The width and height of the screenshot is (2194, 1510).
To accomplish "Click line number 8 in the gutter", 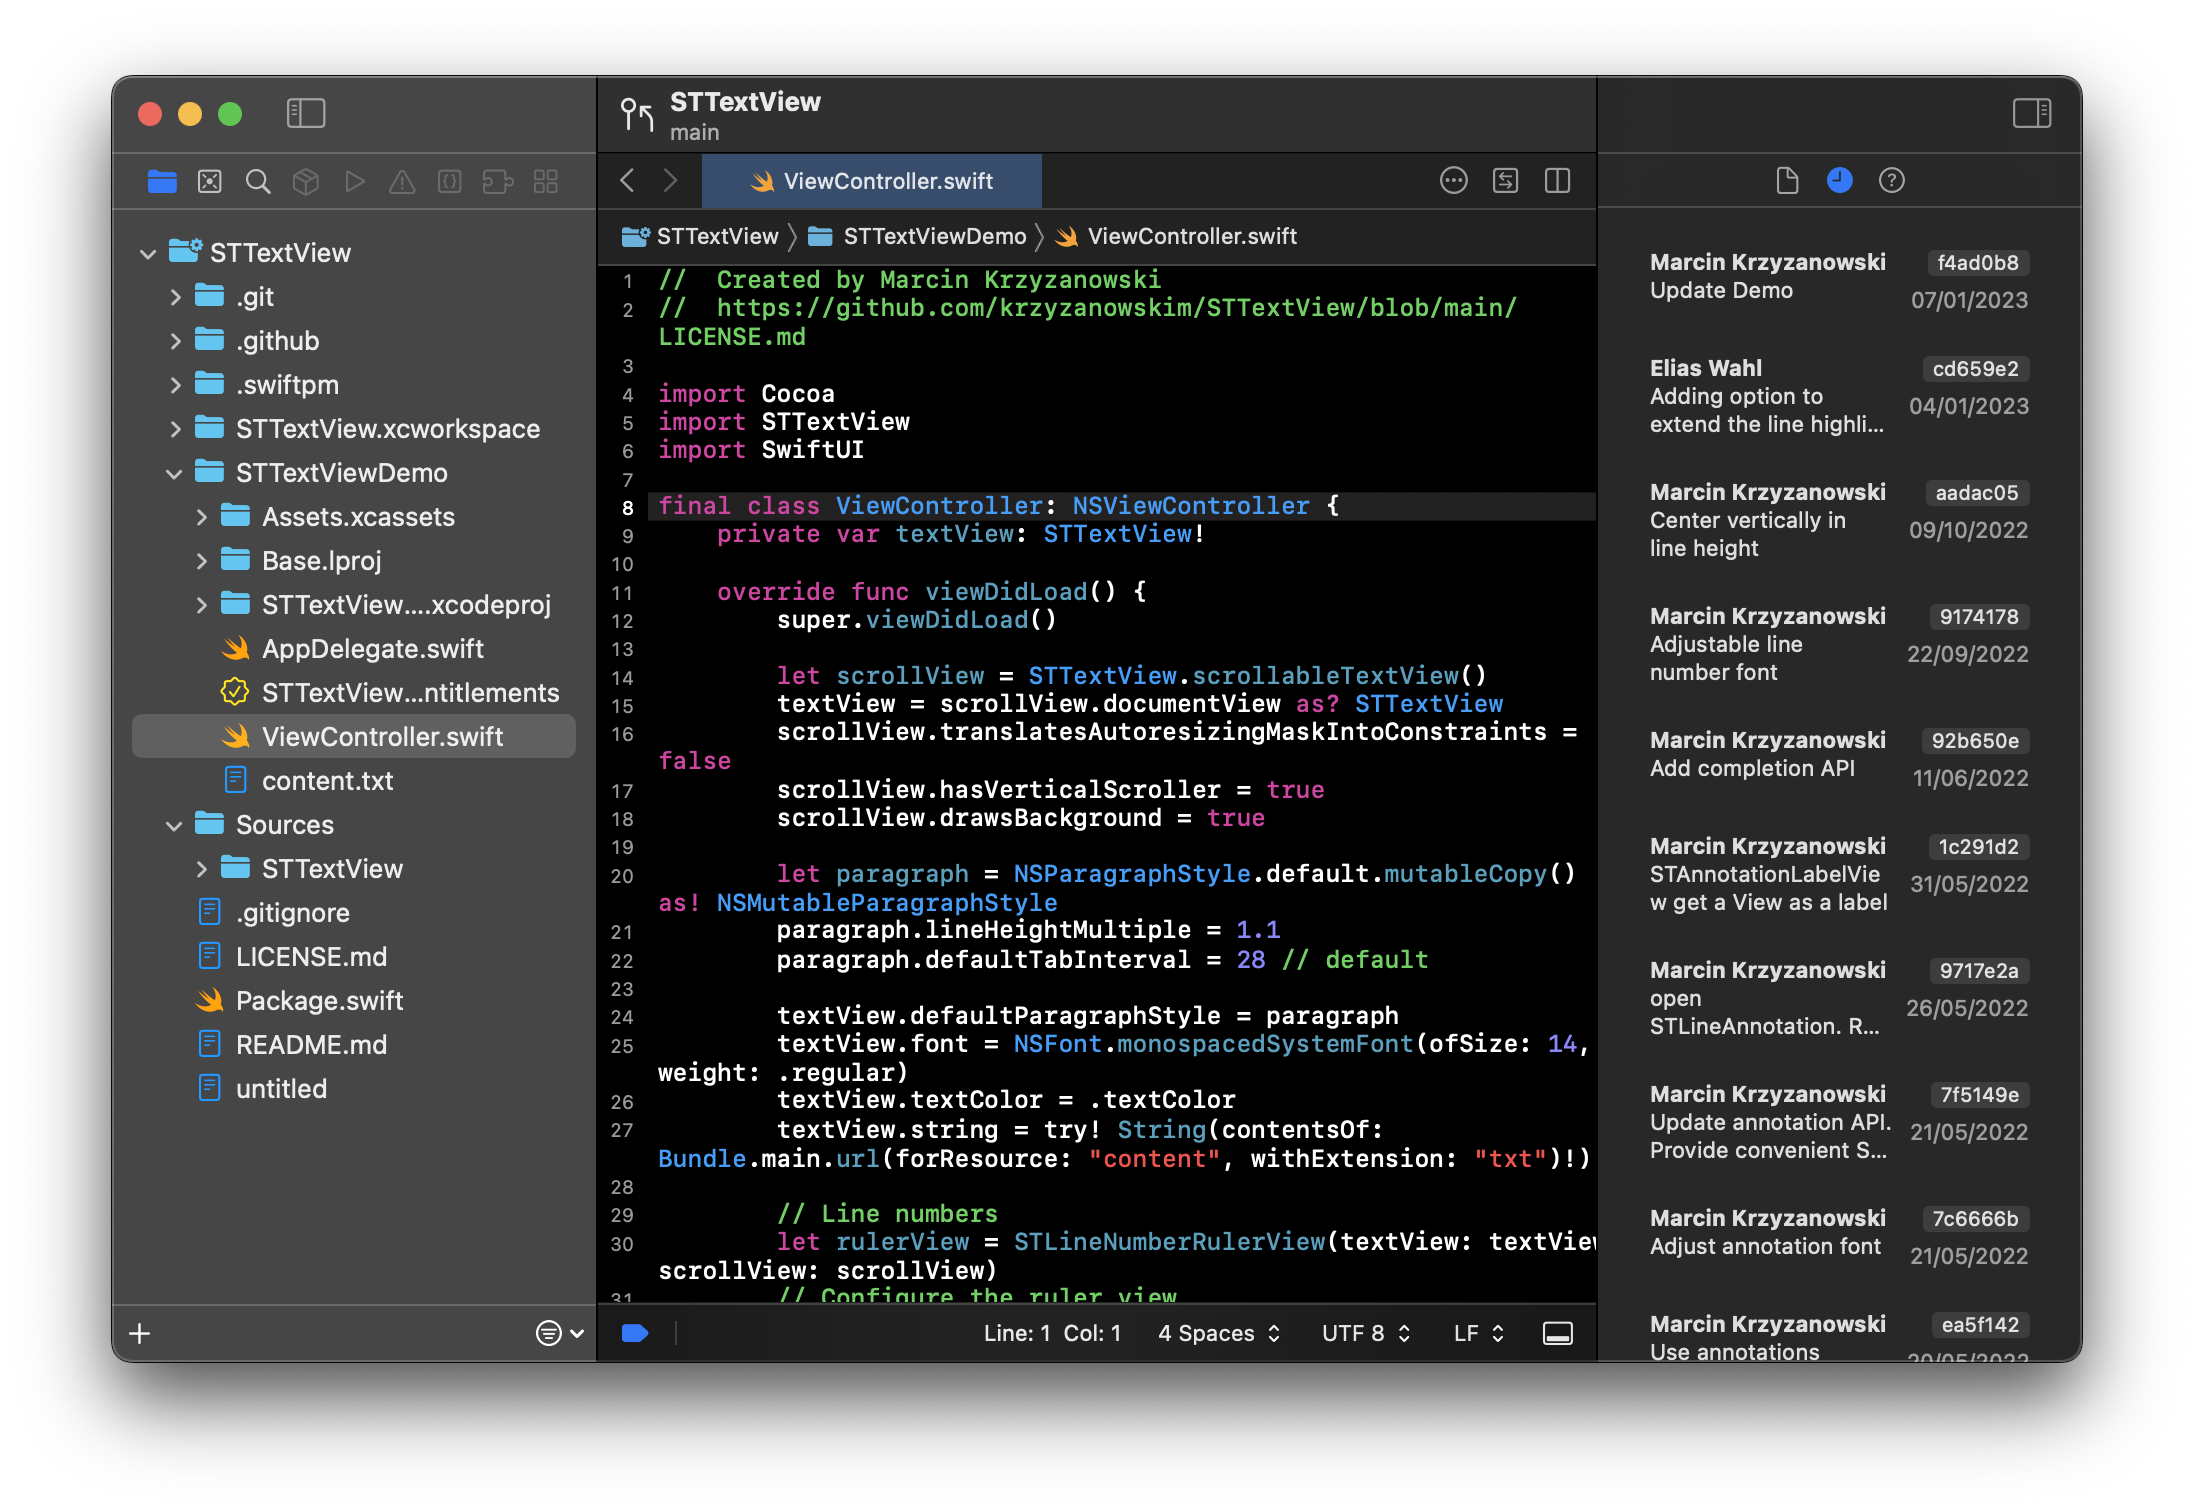I will point(628,508).
